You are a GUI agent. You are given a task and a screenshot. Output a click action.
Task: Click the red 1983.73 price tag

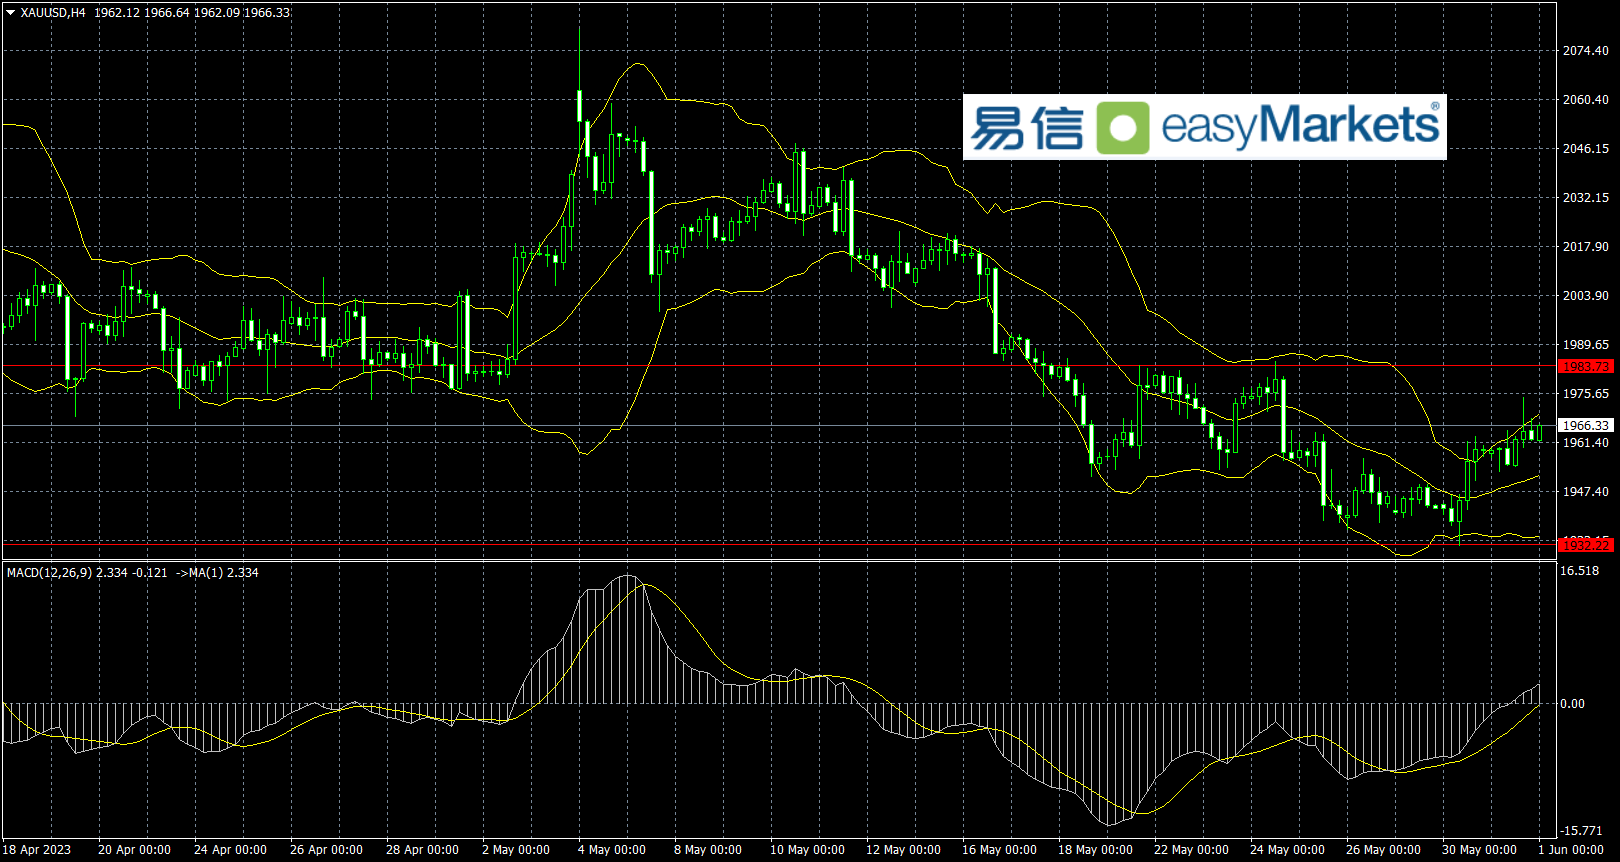1586,367
